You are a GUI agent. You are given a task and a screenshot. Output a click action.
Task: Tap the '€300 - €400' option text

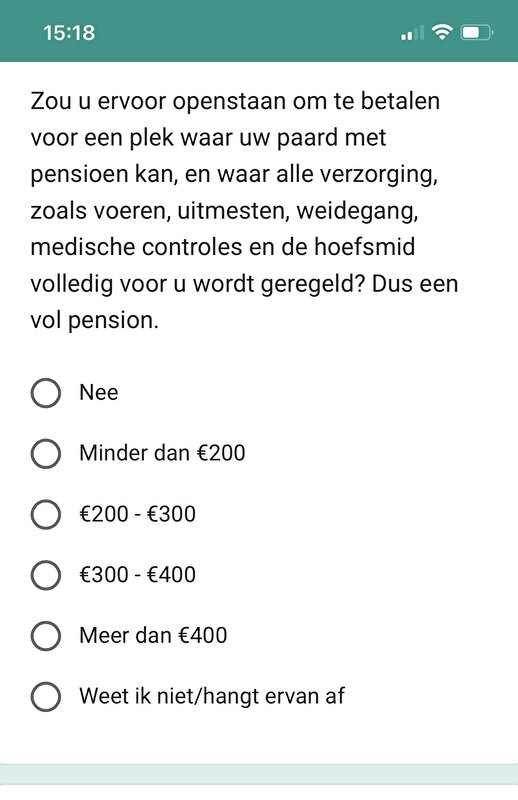[137, 574]
